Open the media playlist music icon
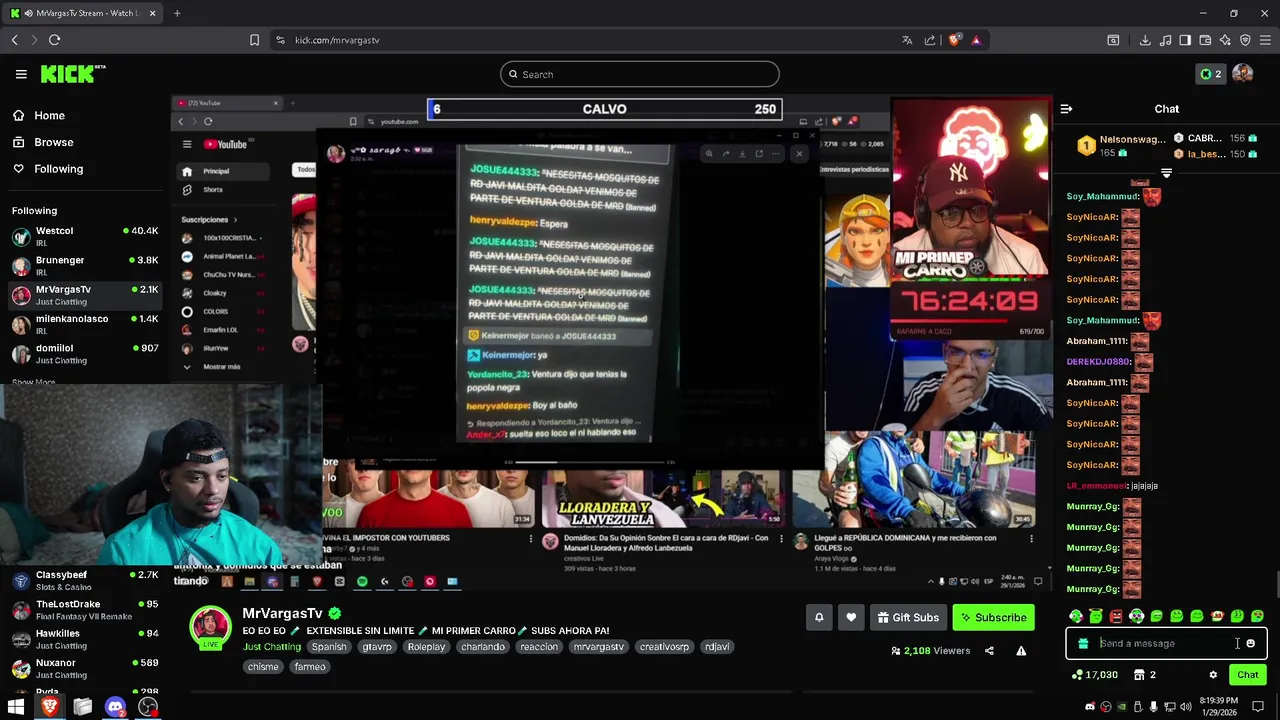 (1165, 40)
